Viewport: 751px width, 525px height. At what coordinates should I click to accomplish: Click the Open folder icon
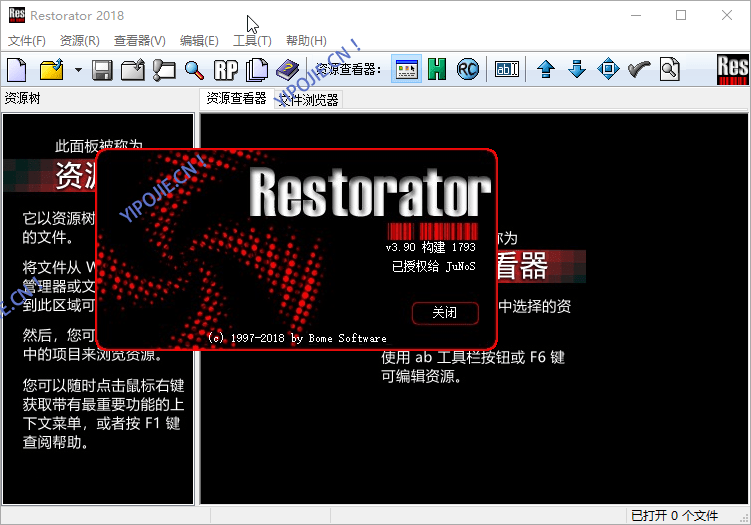(51, 70)
